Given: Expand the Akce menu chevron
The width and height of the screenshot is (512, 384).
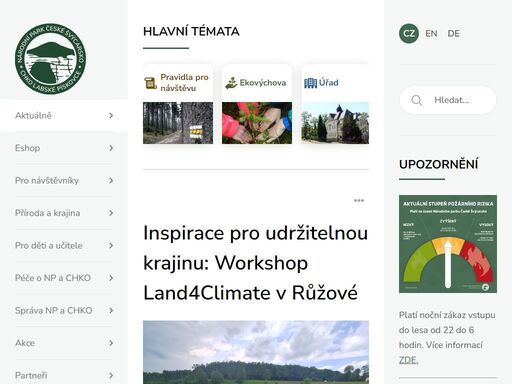Looking at the screenshot, I should (x=111, y=343).
